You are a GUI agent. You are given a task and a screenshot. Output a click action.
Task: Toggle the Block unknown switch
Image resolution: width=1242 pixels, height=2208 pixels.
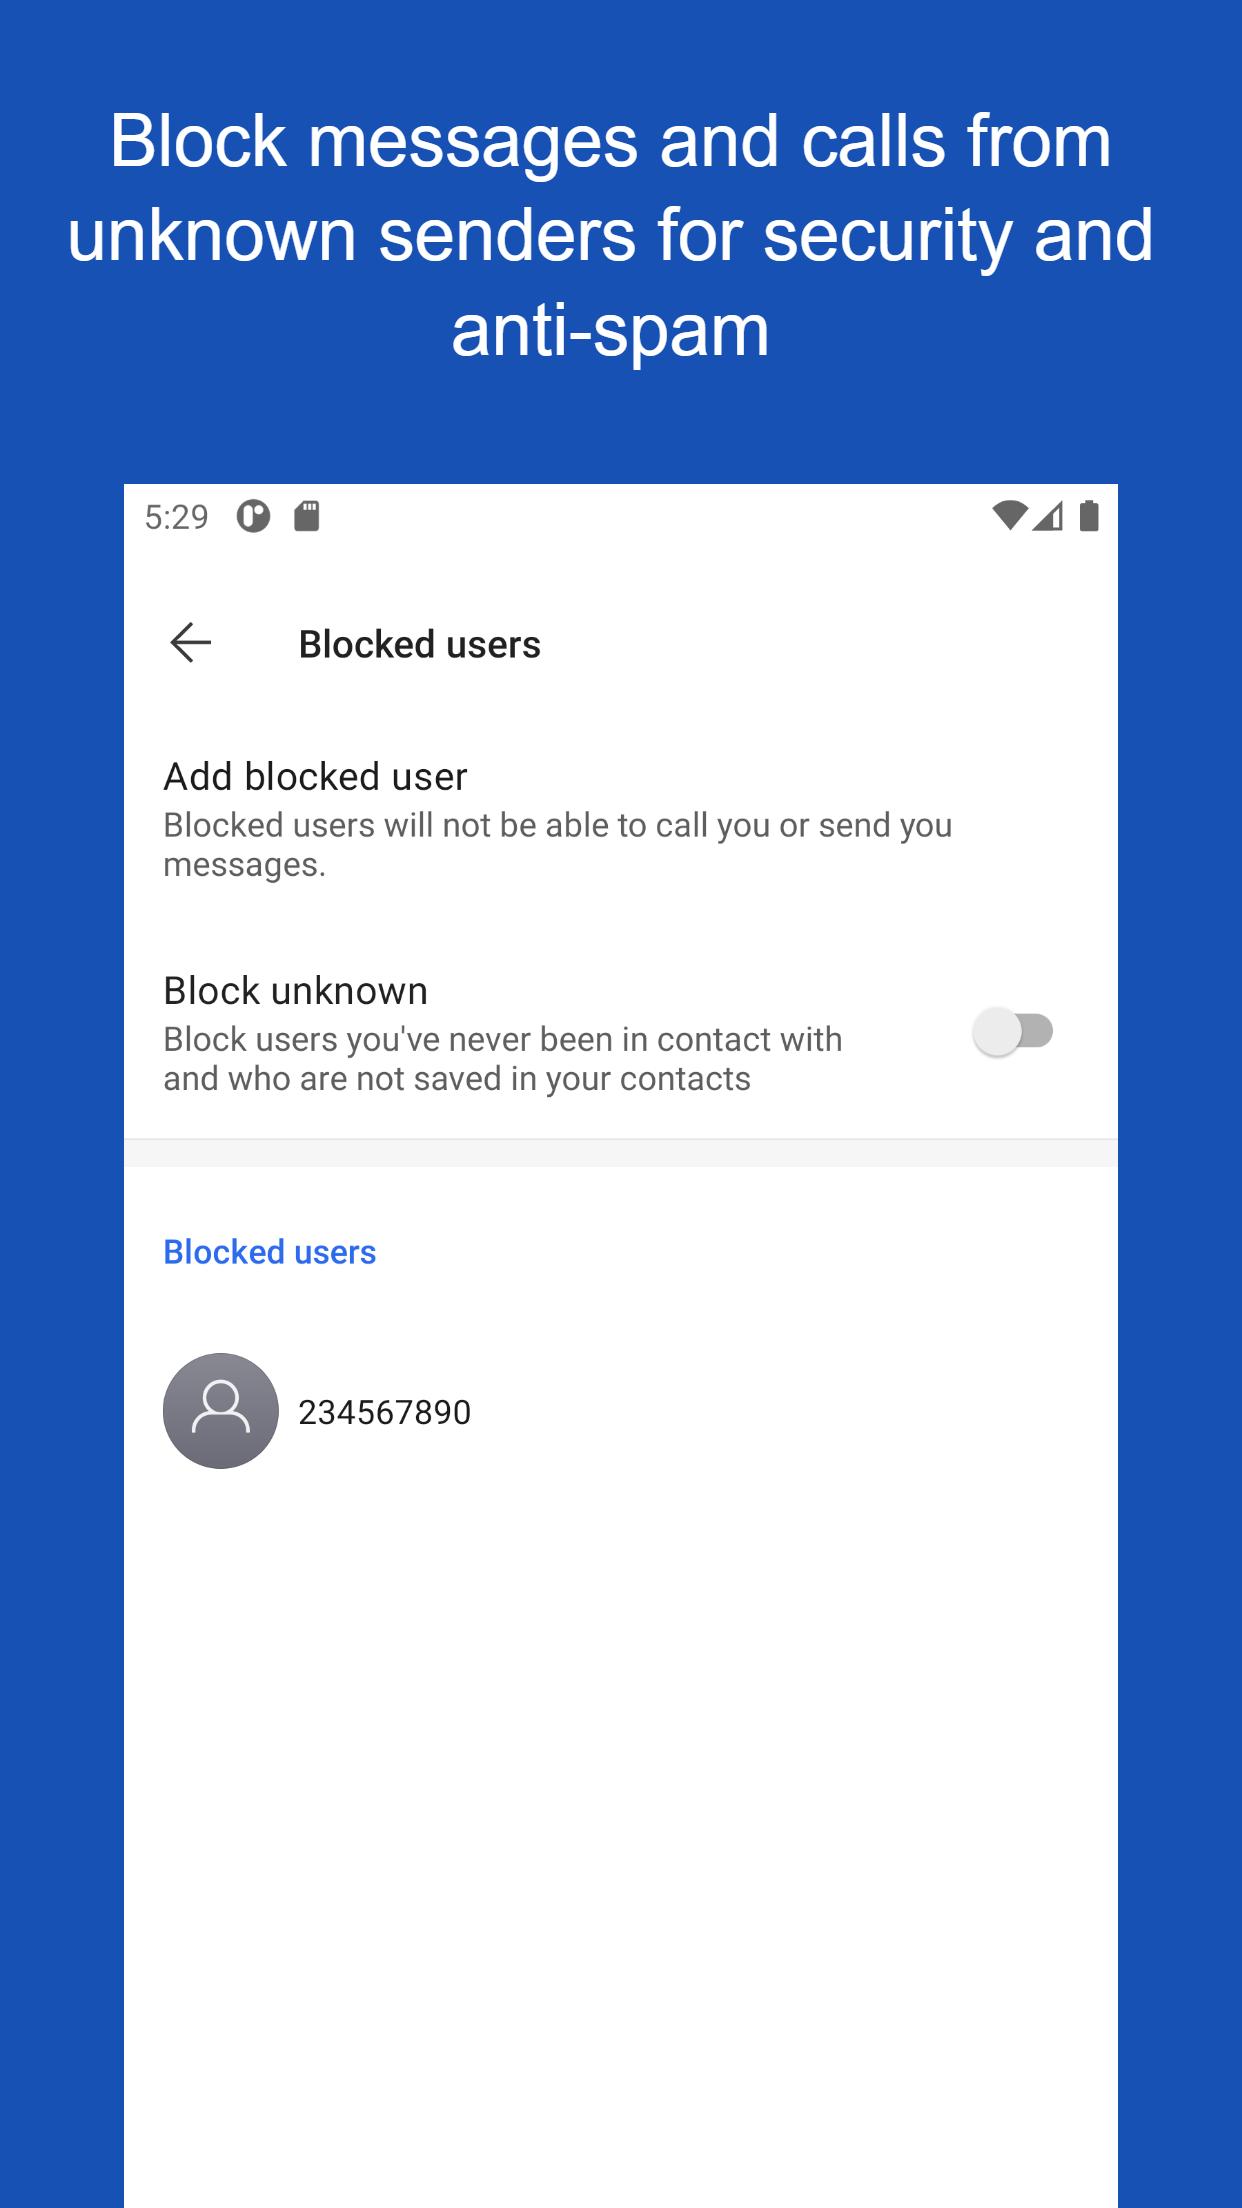click(x=1014, y=1032)
